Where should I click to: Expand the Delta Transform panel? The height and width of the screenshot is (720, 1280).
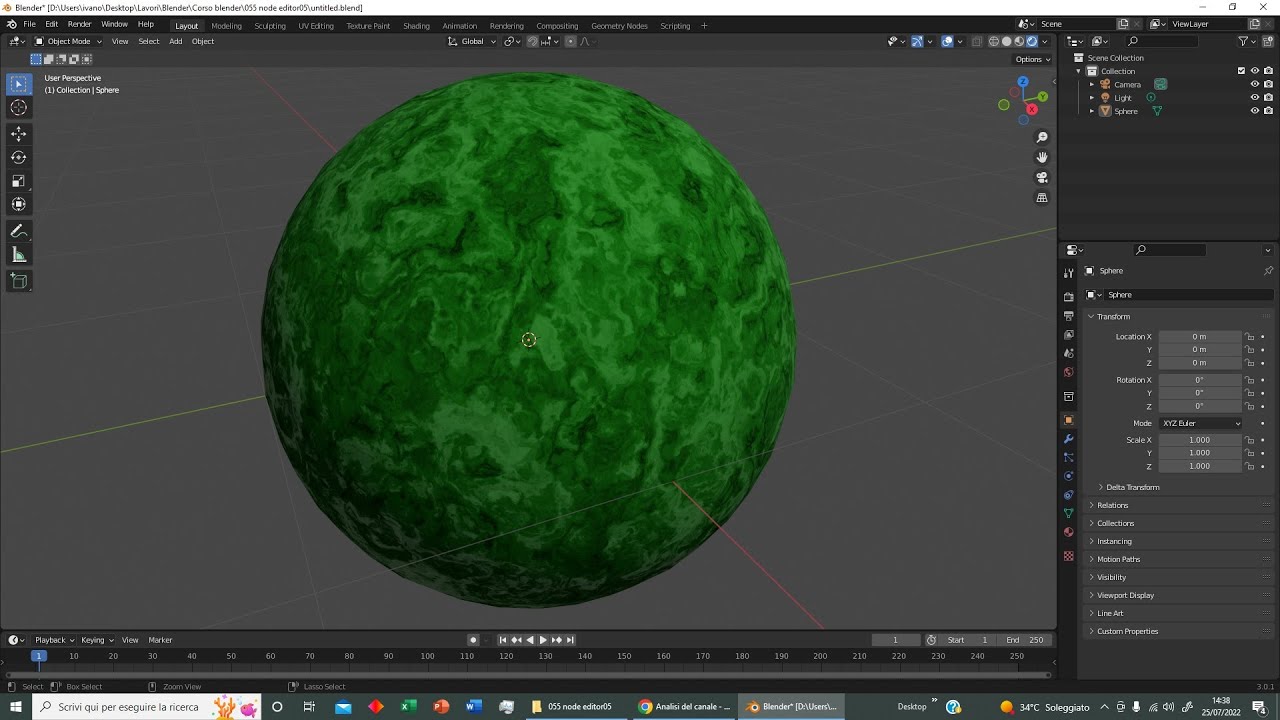[1132, 487]
